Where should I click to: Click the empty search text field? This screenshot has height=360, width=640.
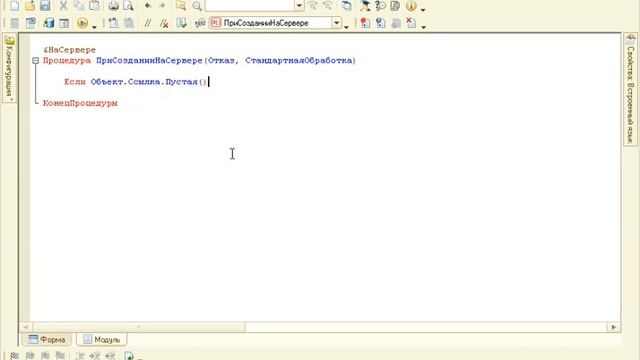[249, 6]
